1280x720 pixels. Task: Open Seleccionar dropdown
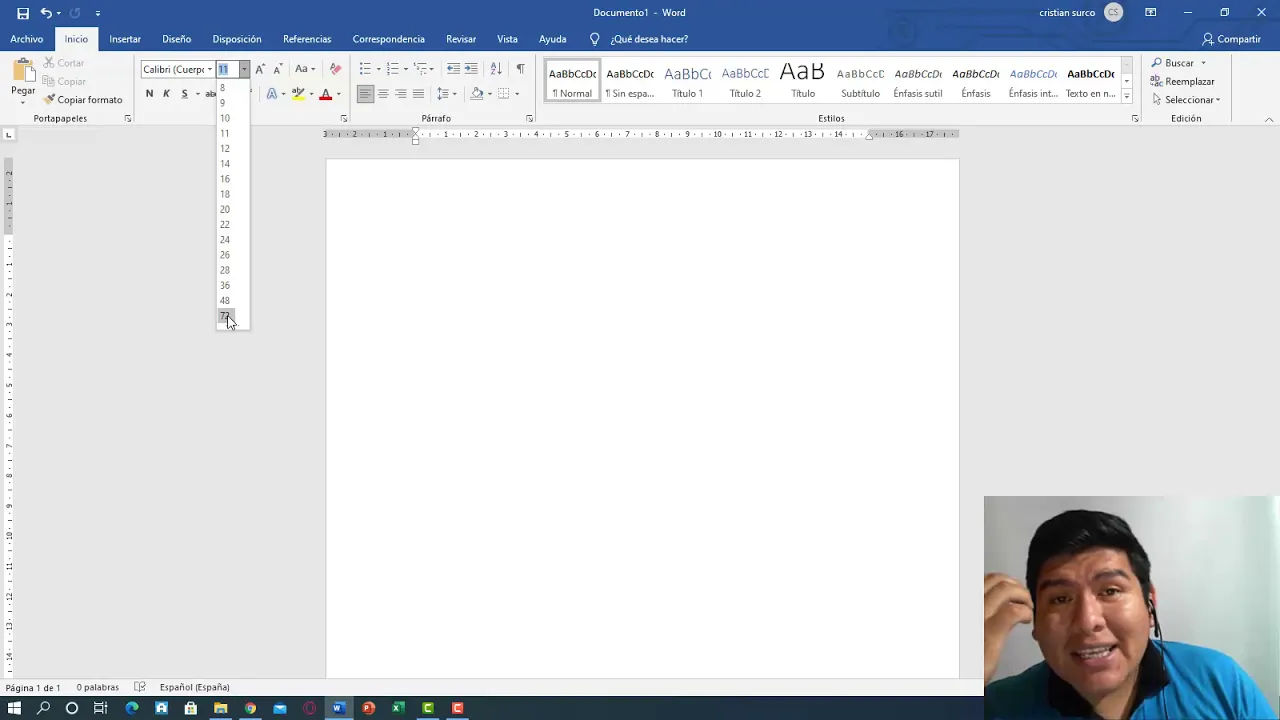click(1185, 100)
